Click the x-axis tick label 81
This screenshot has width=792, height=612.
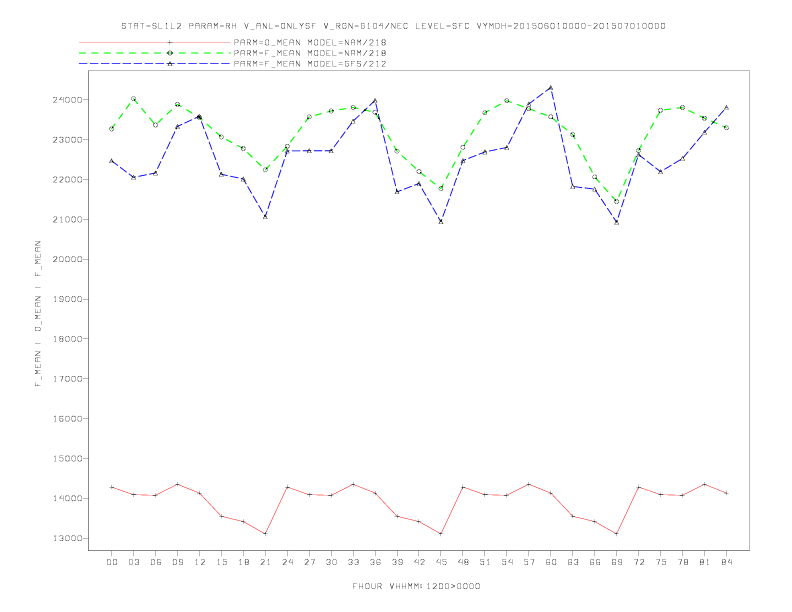click(705, 562)
